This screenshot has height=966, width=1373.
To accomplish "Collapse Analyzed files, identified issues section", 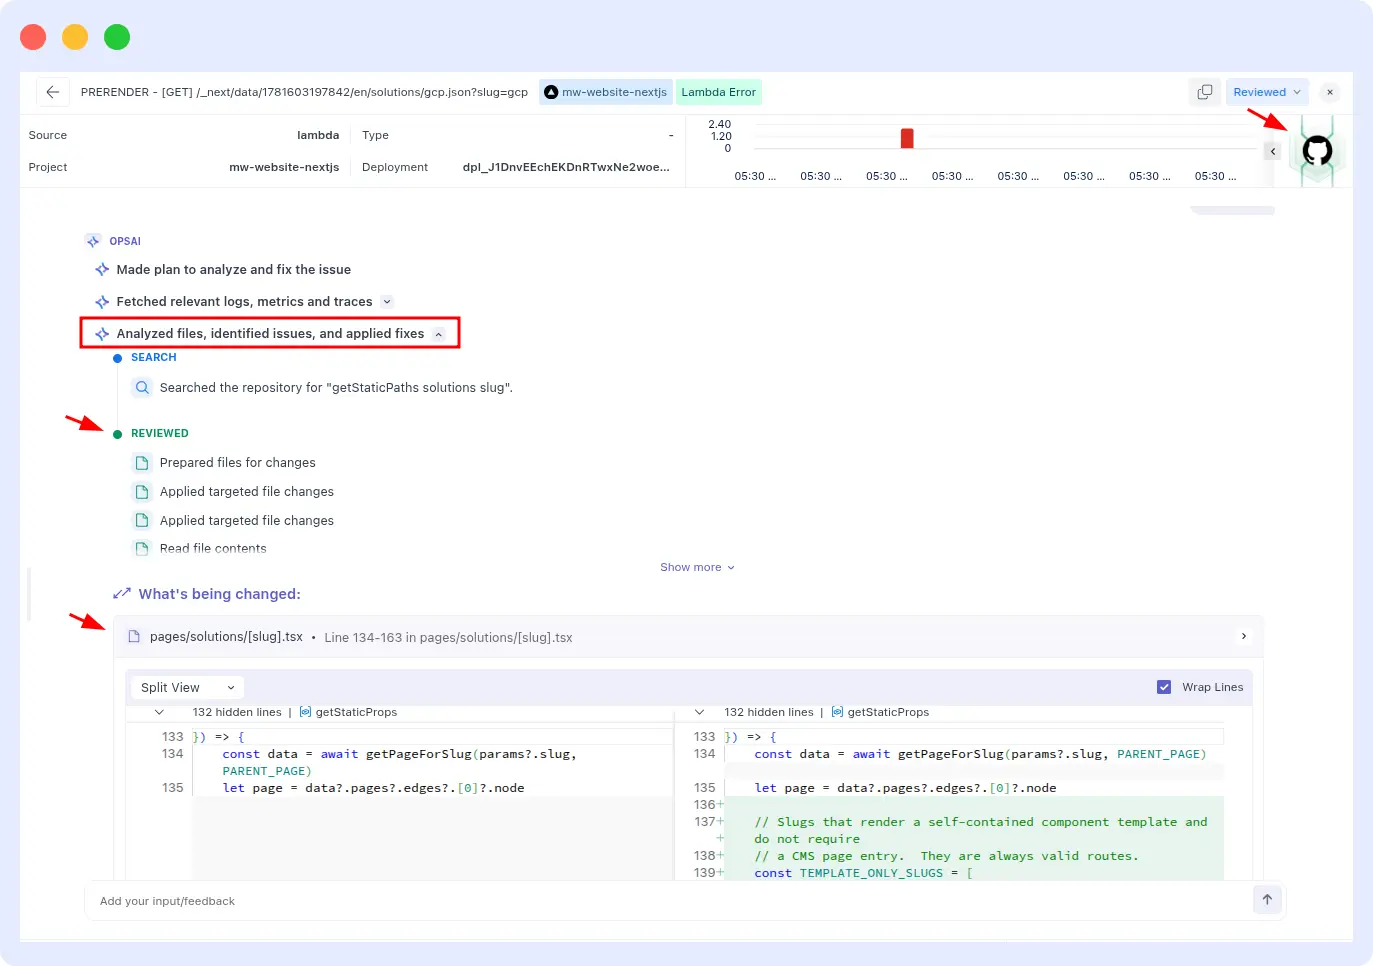I will click(x=438, y=334).
